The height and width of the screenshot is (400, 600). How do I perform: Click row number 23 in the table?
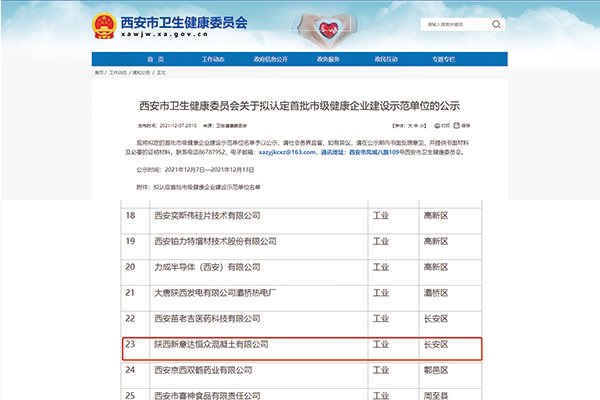[130, 344]
